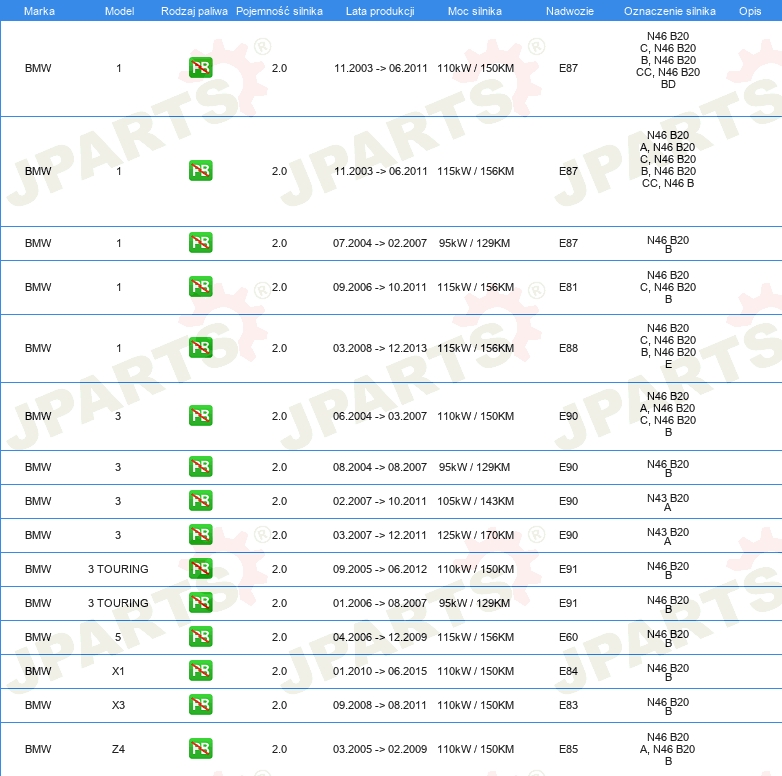This screenshot has width=782, height=776.
Task: Click the 125kW / 170KM power cell
Action: pos(475,535)
